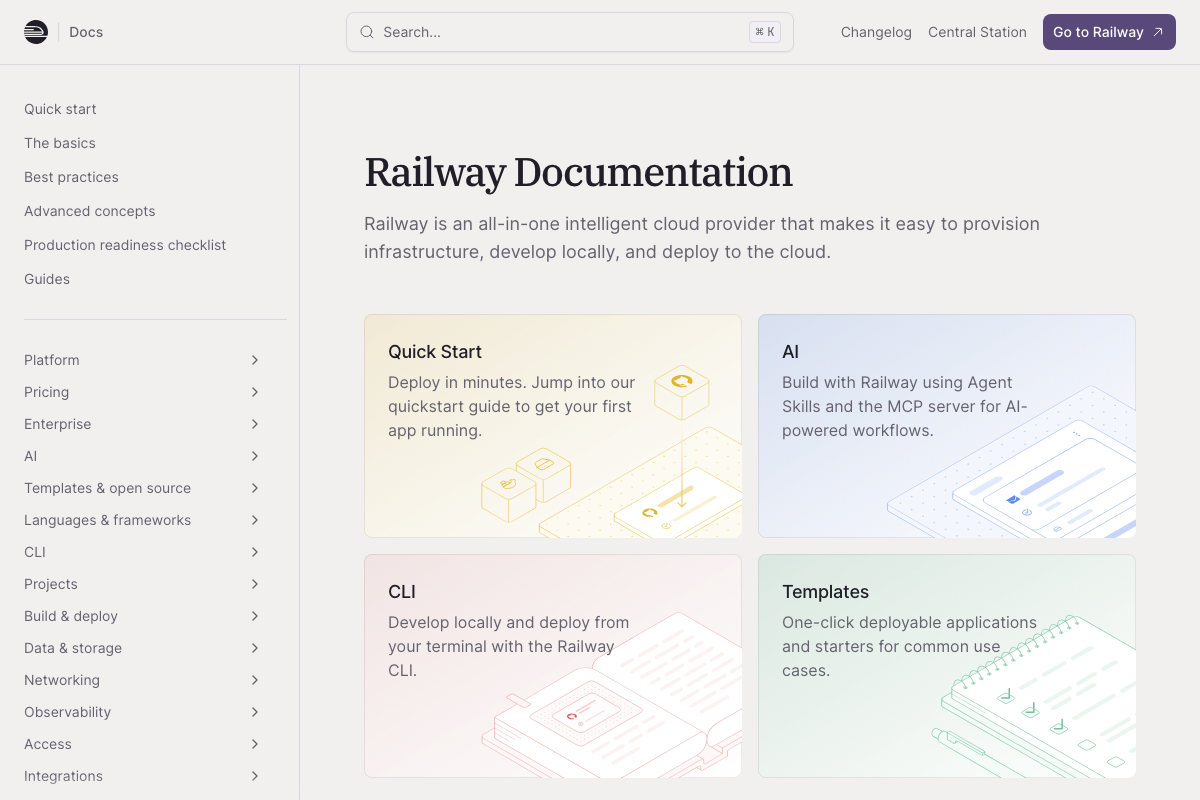Image resolution: width=1200 pixels, height=800 pixels.
Task: Click the Railway logo icon
Action: pos(36,32)
